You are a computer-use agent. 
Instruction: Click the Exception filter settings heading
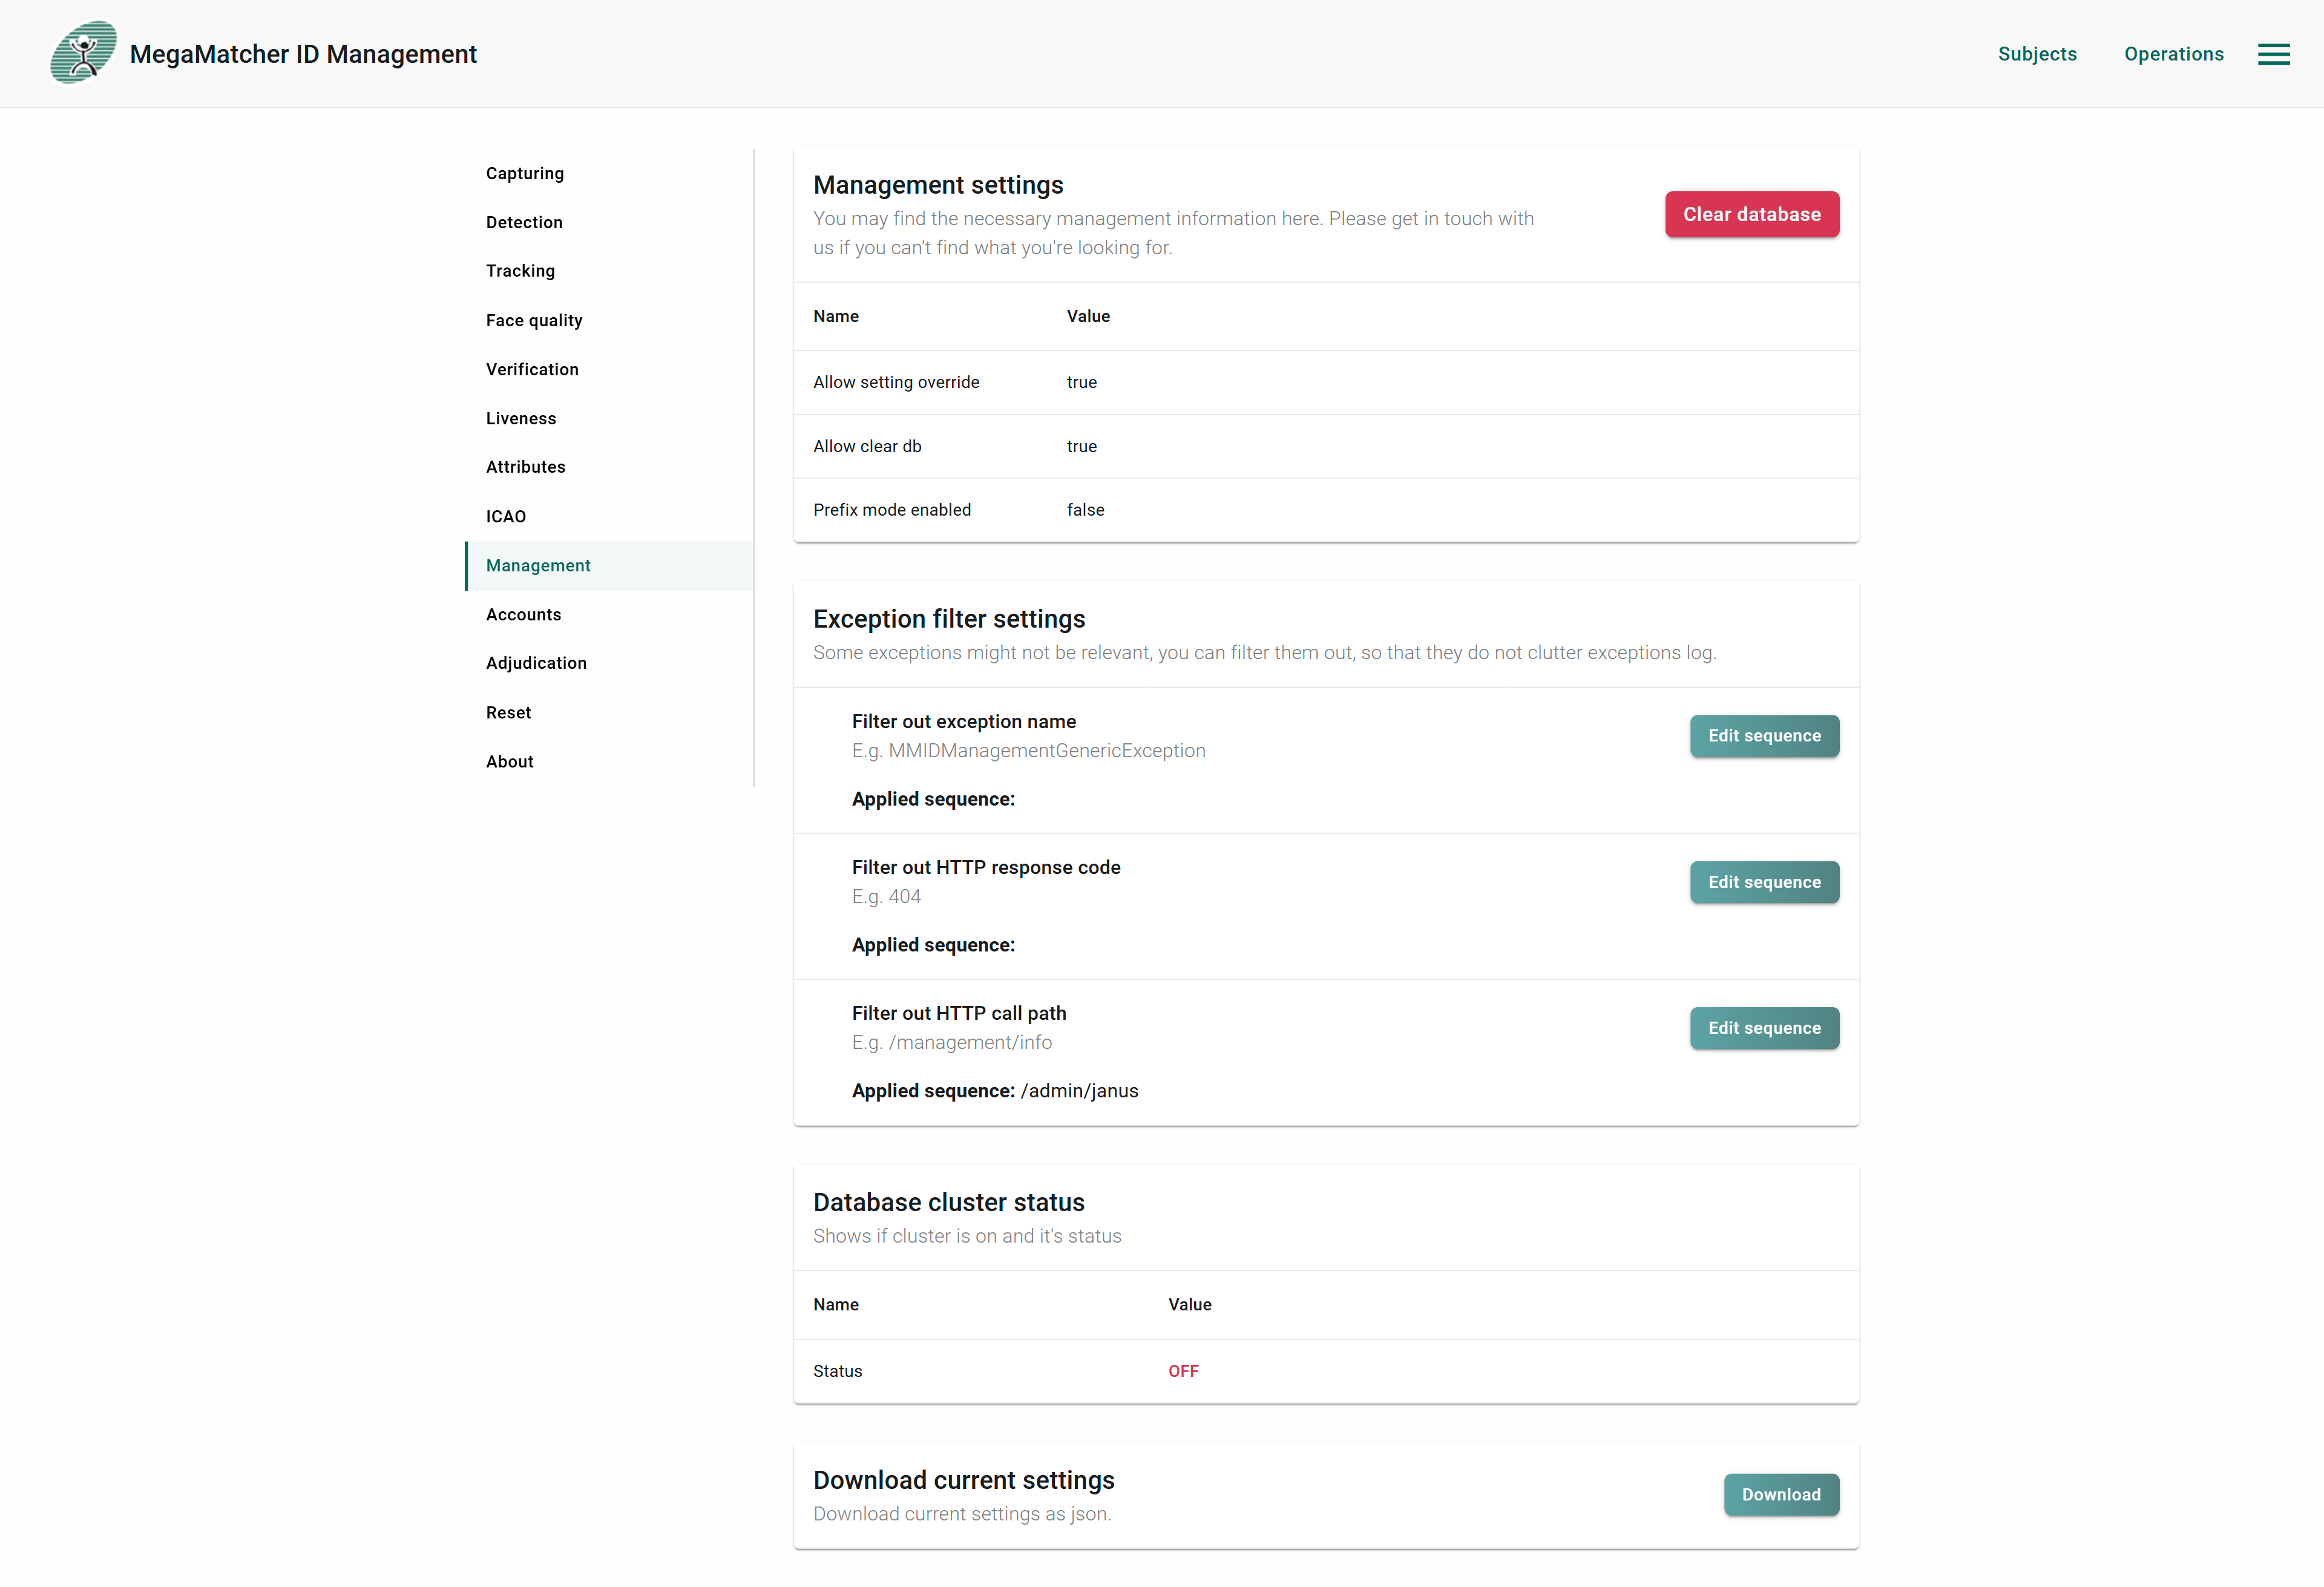[x=949, y=619]
